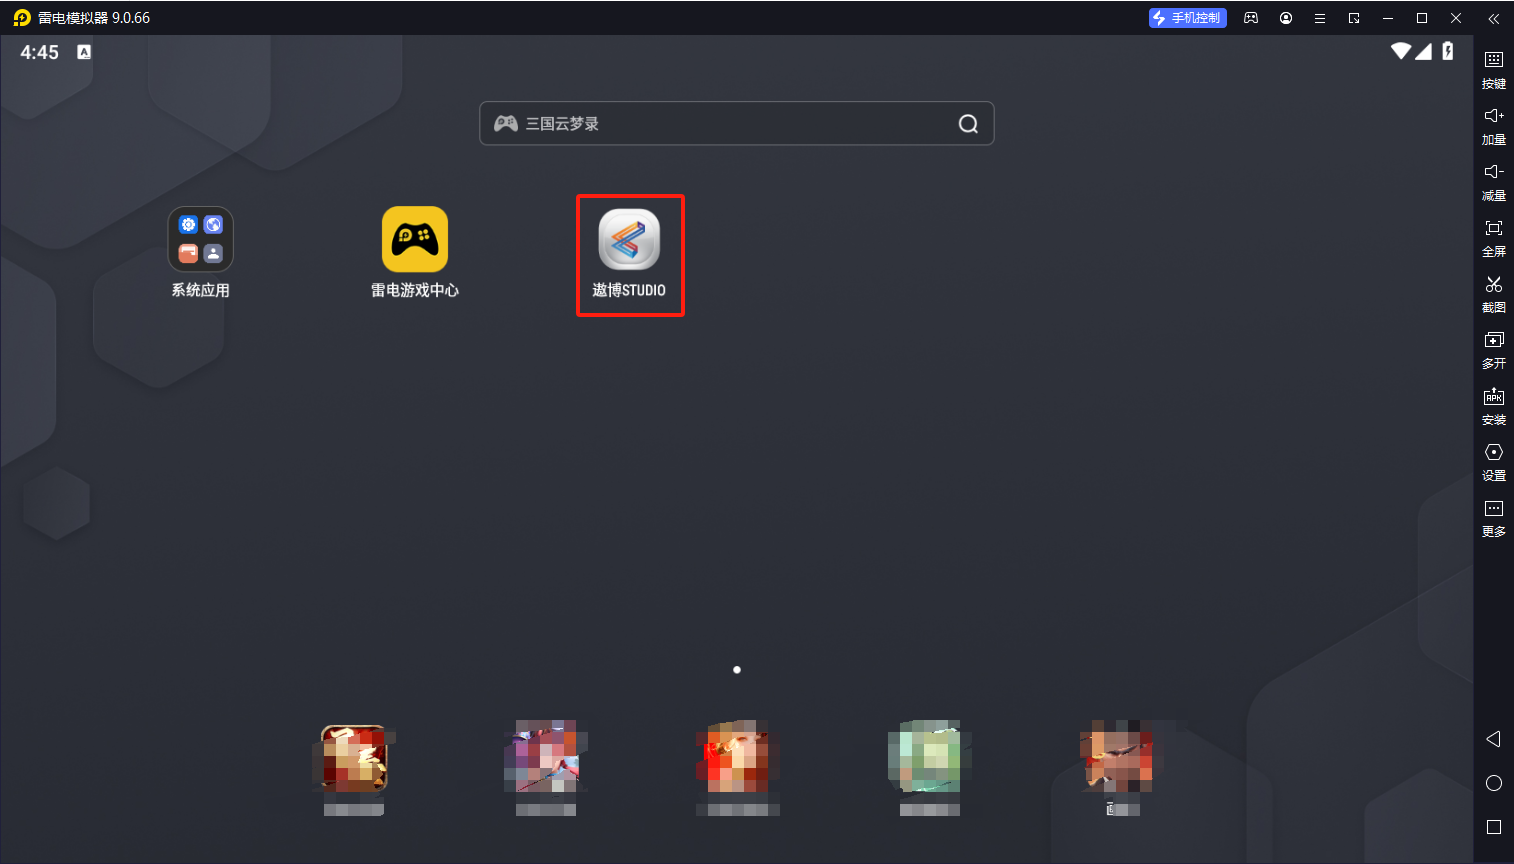
Task: Open the first dock game icon
Action: 354,757
